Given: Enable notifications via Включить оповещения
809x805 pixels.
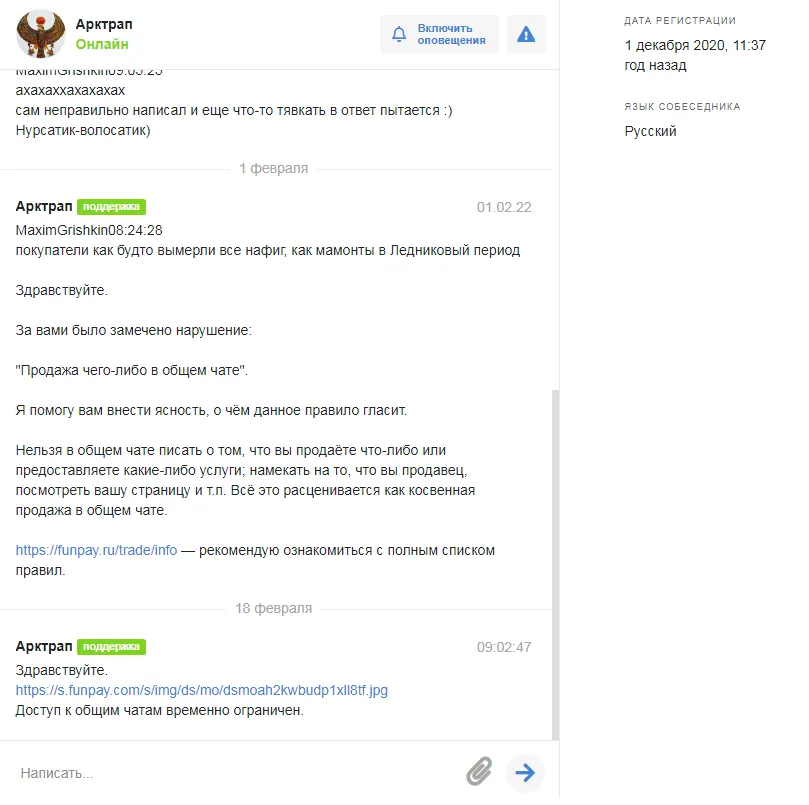Looking at the screenshot, I should click(440, 35).
